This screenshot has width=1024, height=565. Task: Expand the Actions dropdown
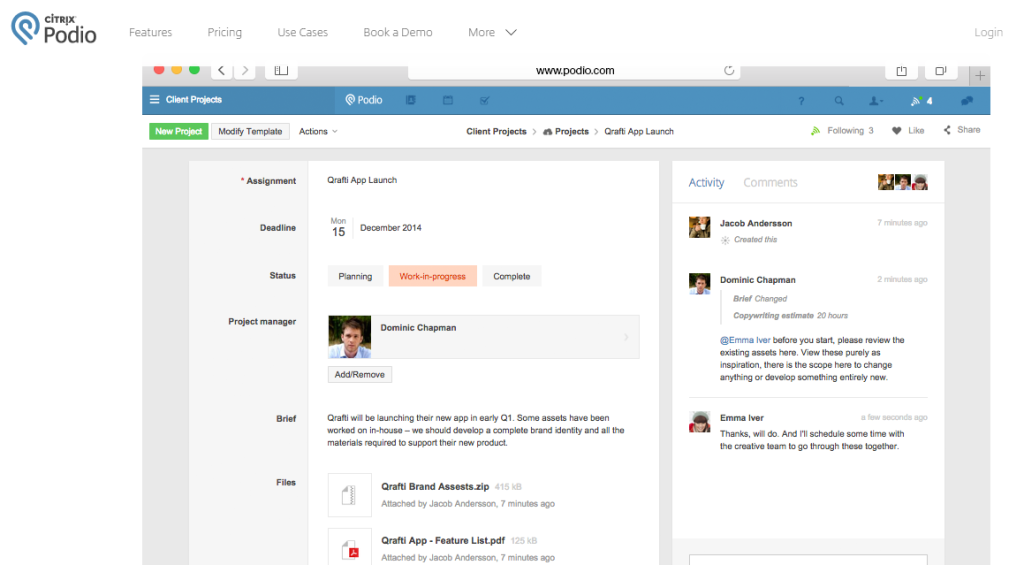318,131
